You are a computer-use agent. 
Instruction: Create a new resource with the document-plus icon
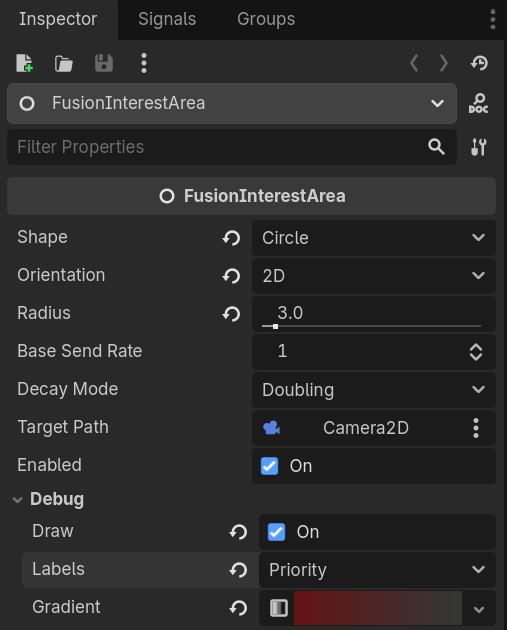25,63
